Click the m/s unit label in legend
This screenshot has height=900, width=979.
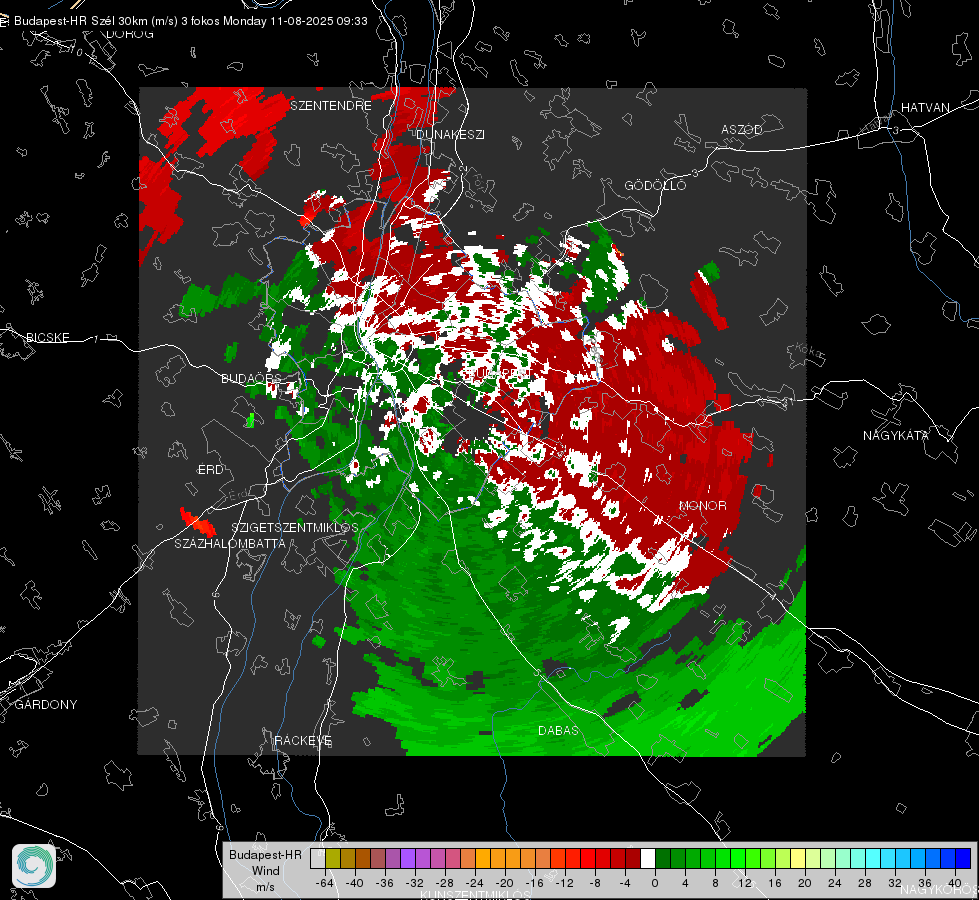pos(265,886)
